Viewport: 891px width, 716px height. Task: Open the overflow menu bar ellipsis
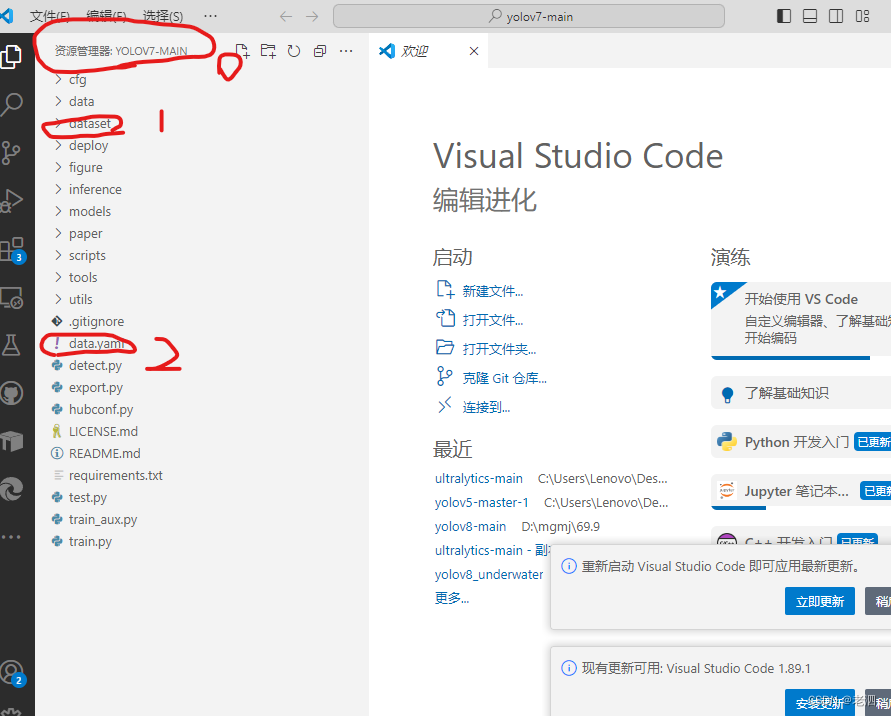click(210, 16)
